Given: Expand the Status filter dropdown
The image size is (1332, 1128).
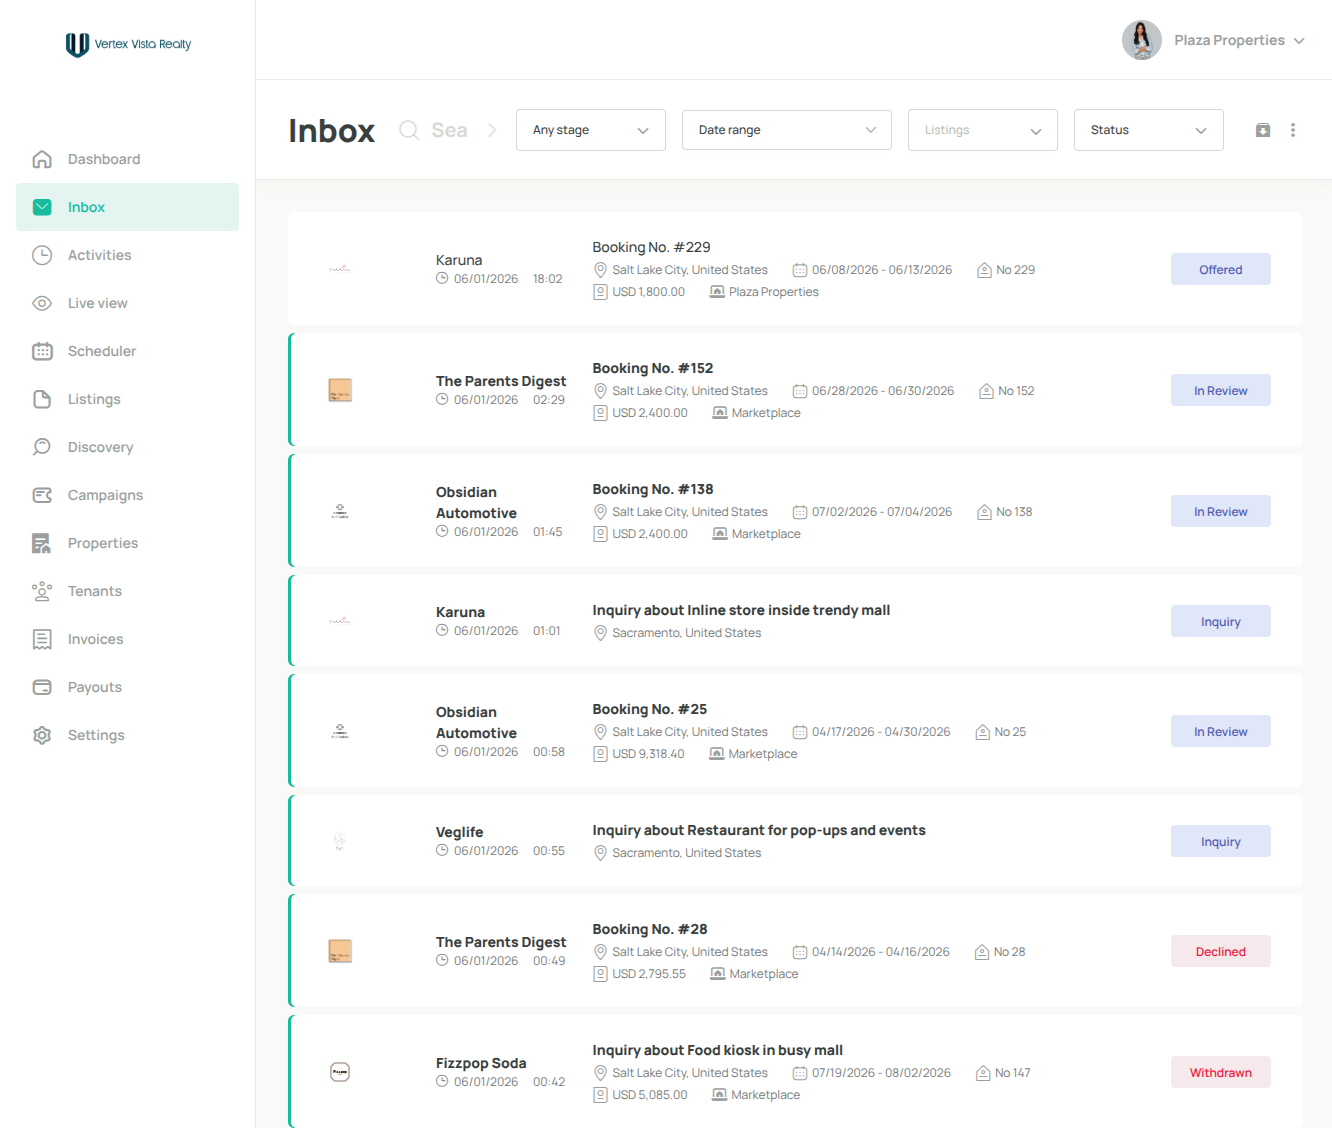Looking at the screenshot, I should pos(1149,130).
